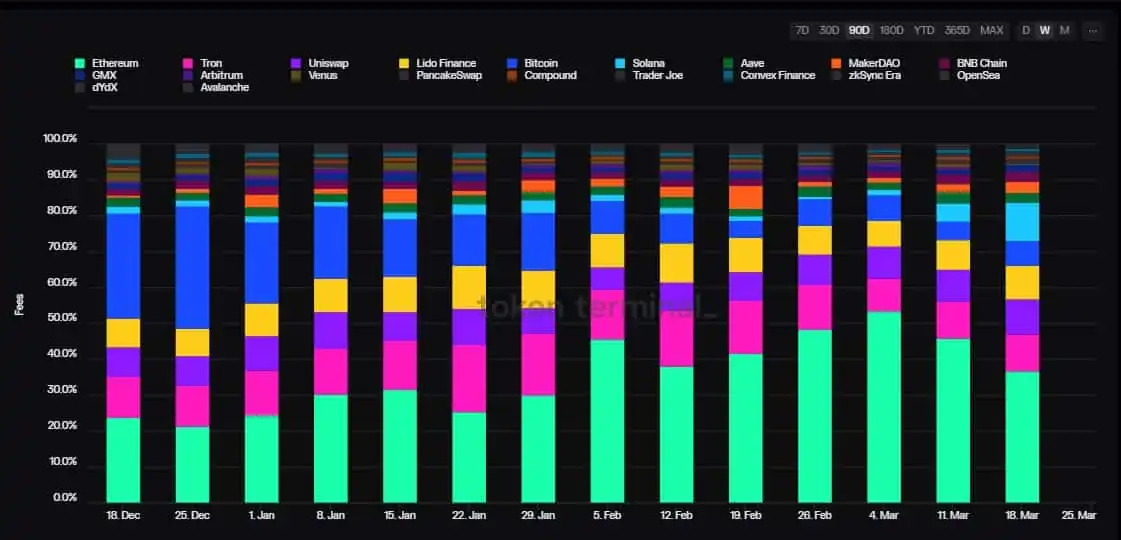This screenshot has height=540, width=1121.
Task: Select the 90D time range
Action: coord(859,30)
